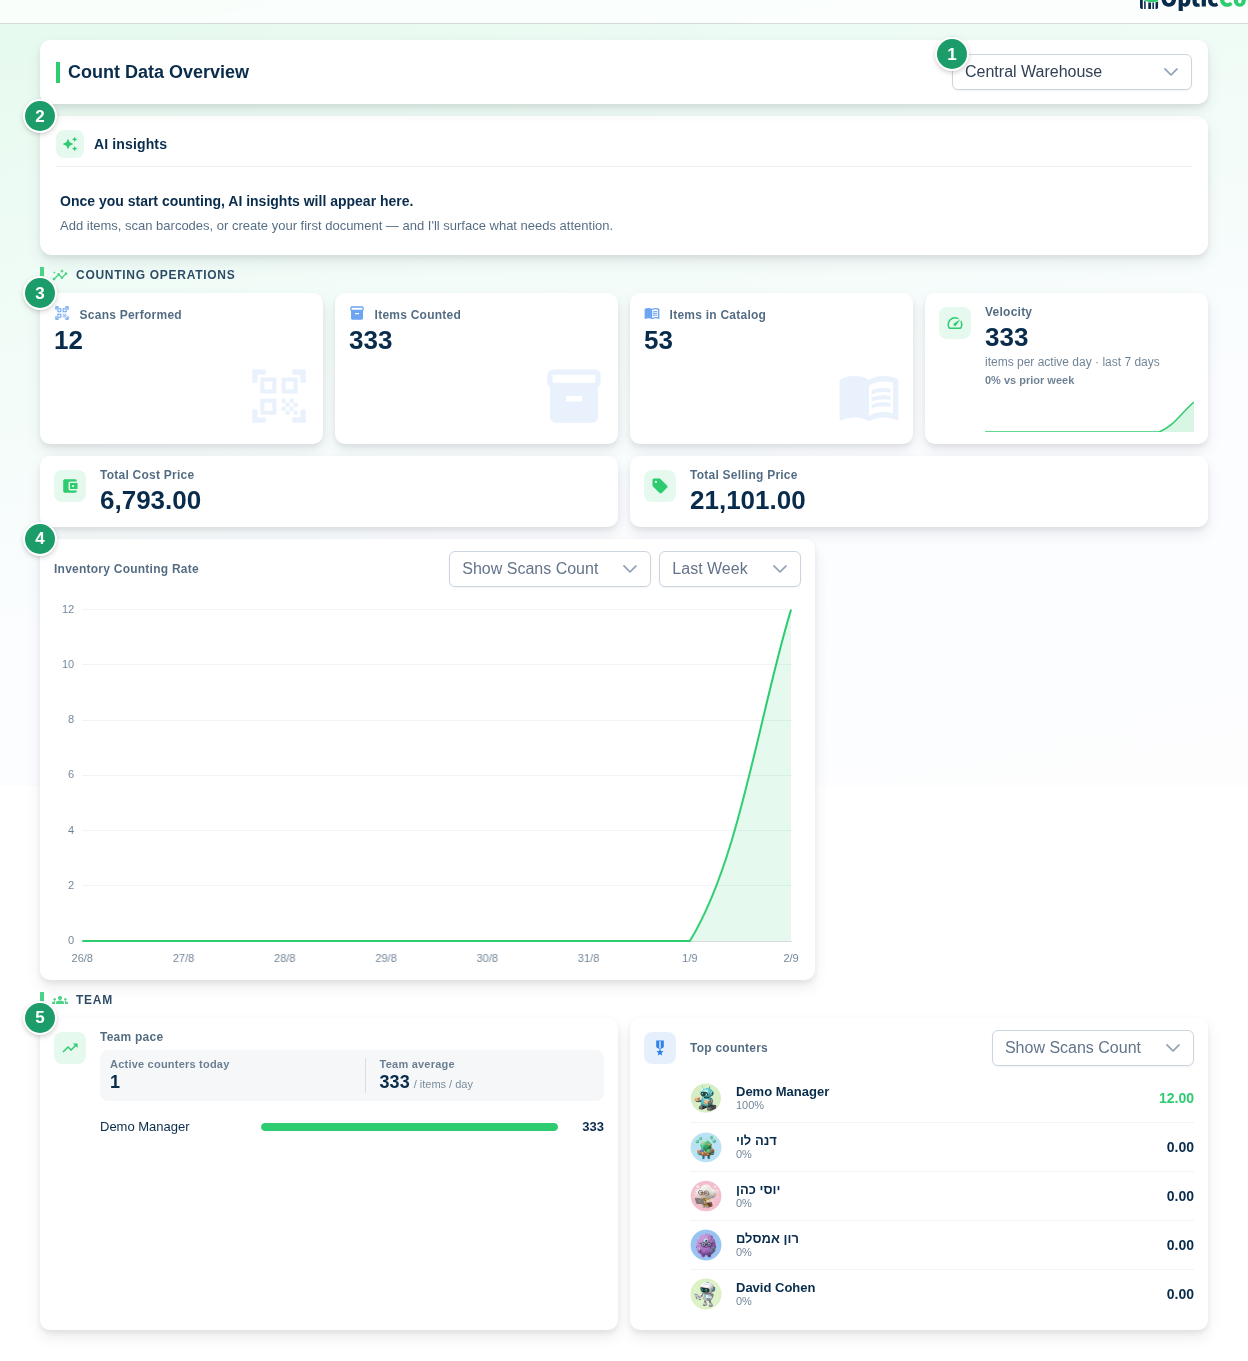This screenshot has width=1248, height=1361.
Task: Click the AI insights sparkle icon
Action: (x=70, y=144)
